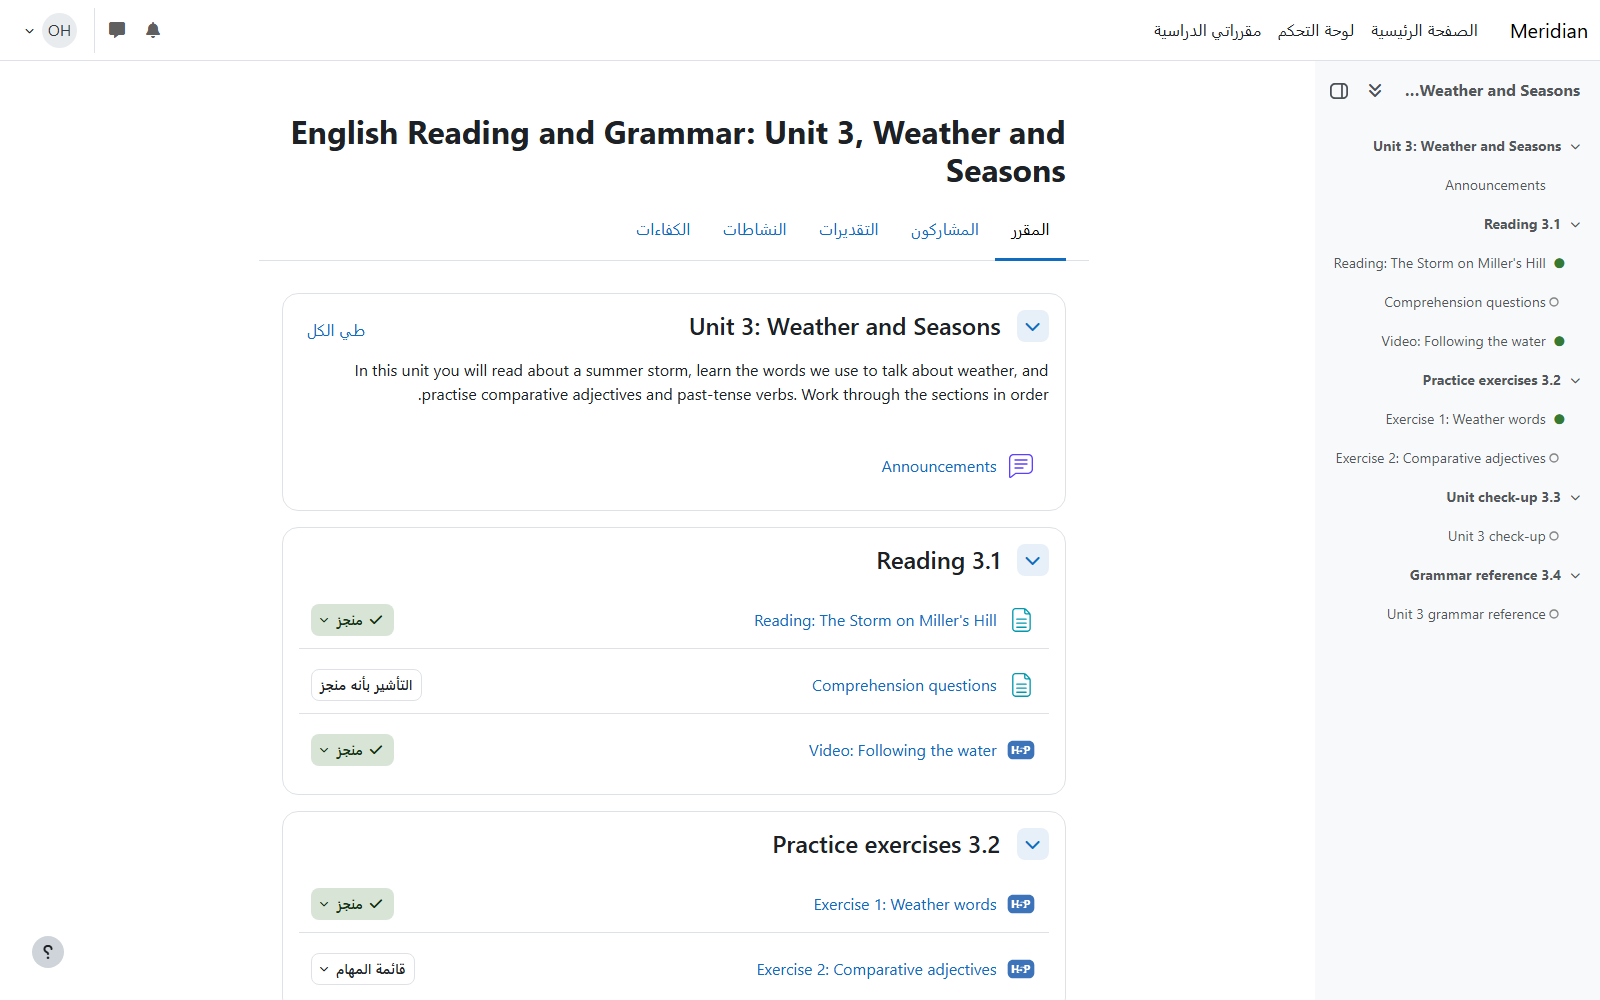Viewport: 1600px width, 1000px height.
Task: Collapse the Unit 3: Weather and Seasons section
Action: click(x=1033, y=326)
